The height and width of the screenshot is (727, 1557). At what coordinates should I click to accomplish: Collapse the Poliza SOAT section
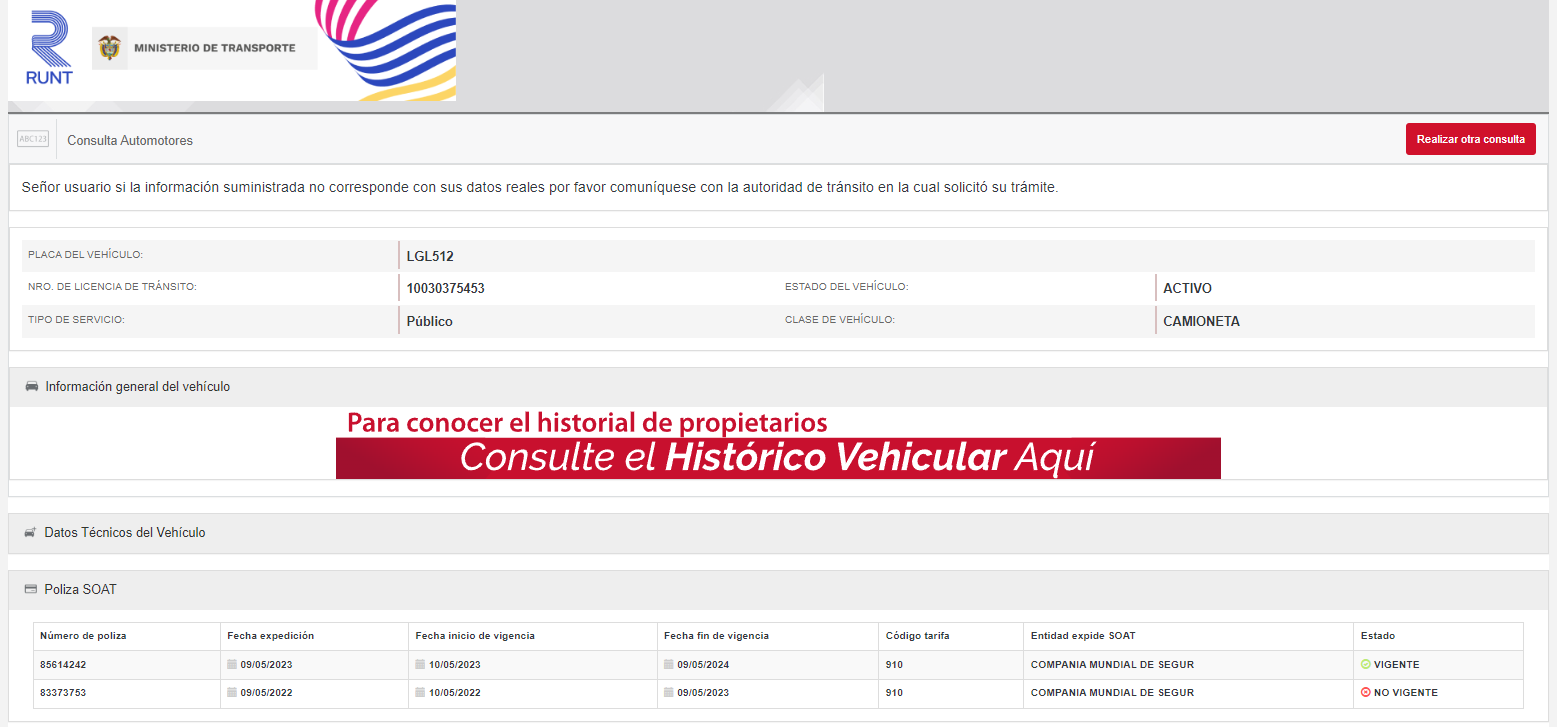80,589
